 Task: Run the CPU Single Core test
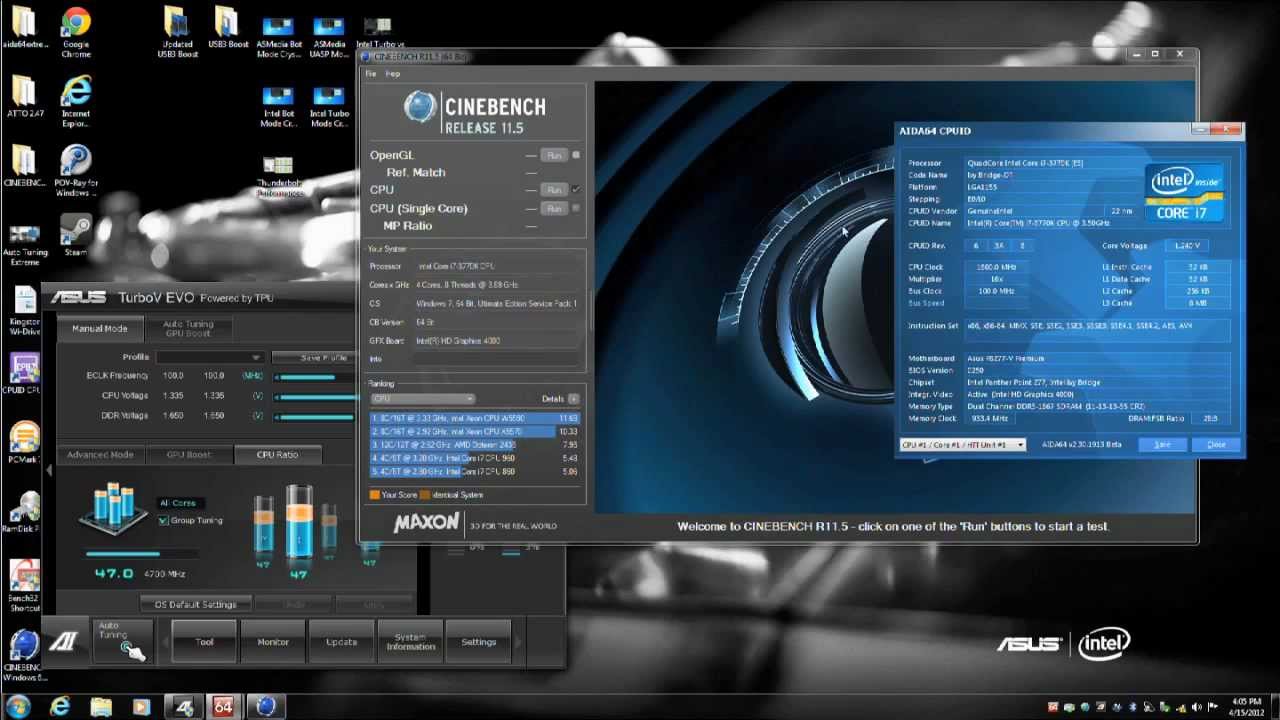click(x=553, y=208)
